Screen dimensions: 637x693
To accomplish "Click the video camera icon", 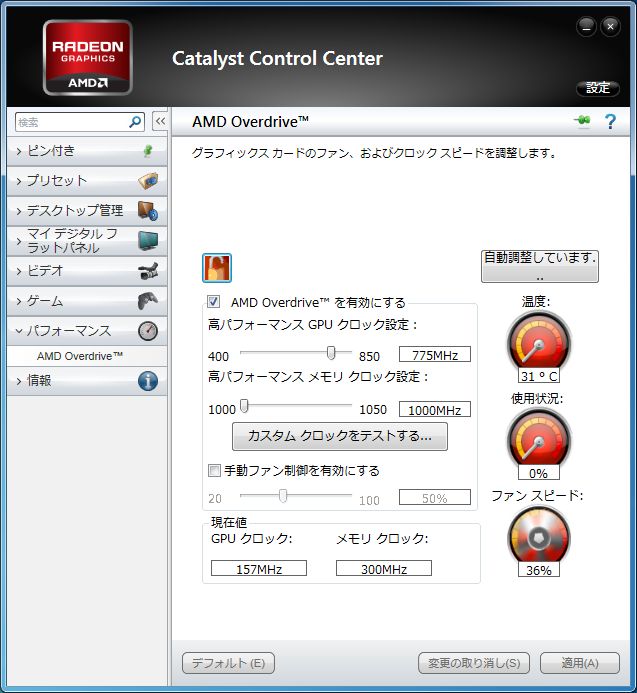I will point(148,271).
